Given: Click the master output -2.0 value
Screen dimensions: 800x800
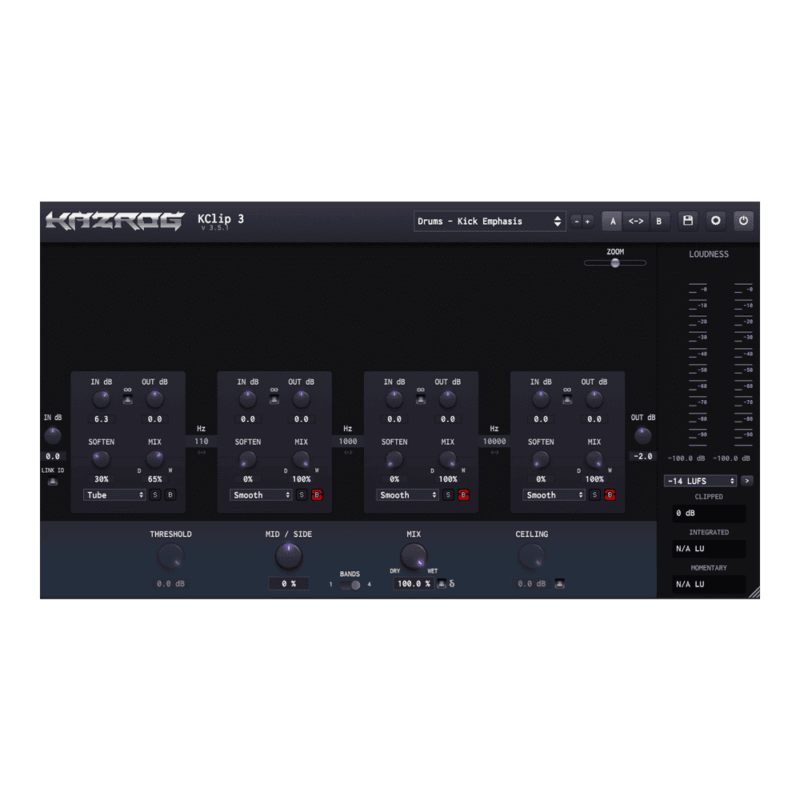Looking at the screenshot, I should (643, 456).
